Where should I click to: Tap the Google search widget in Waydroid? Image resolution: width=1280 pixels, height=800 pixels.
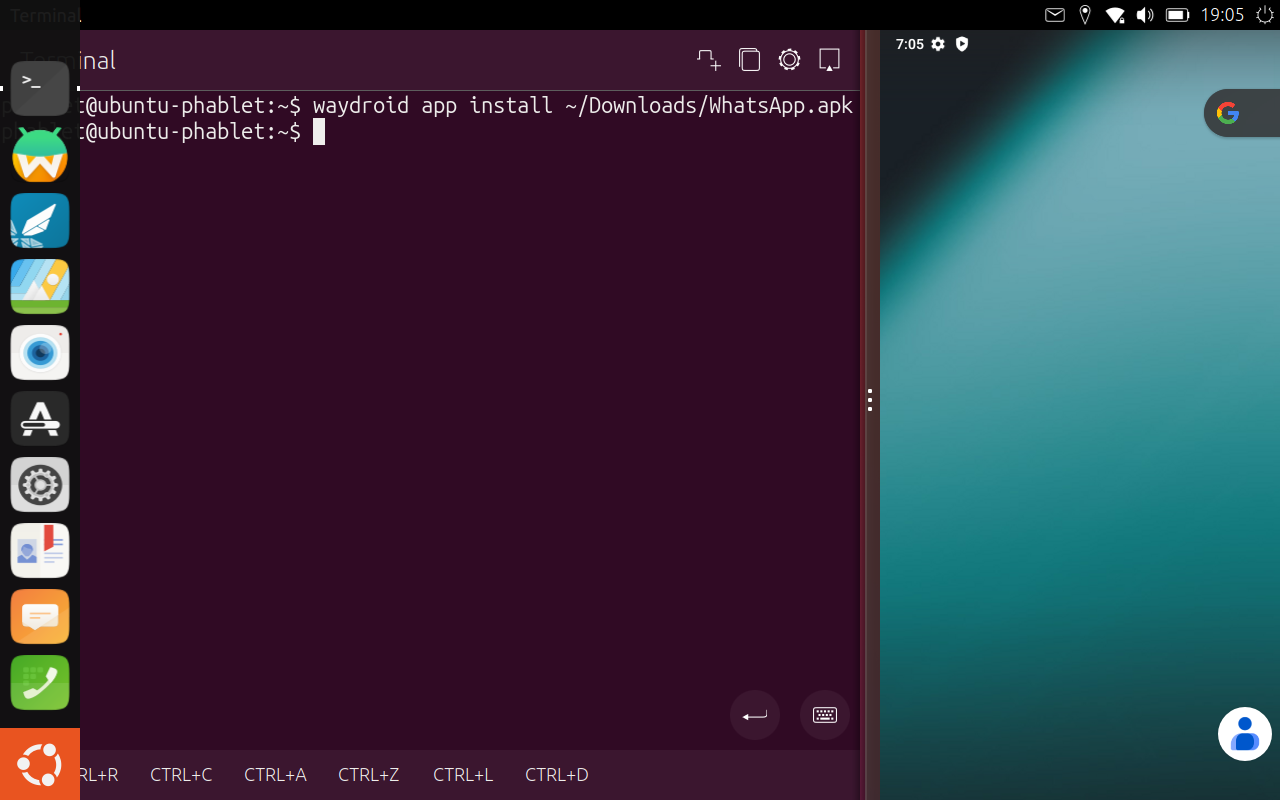pyautogui.click(x=1241, y=113)
